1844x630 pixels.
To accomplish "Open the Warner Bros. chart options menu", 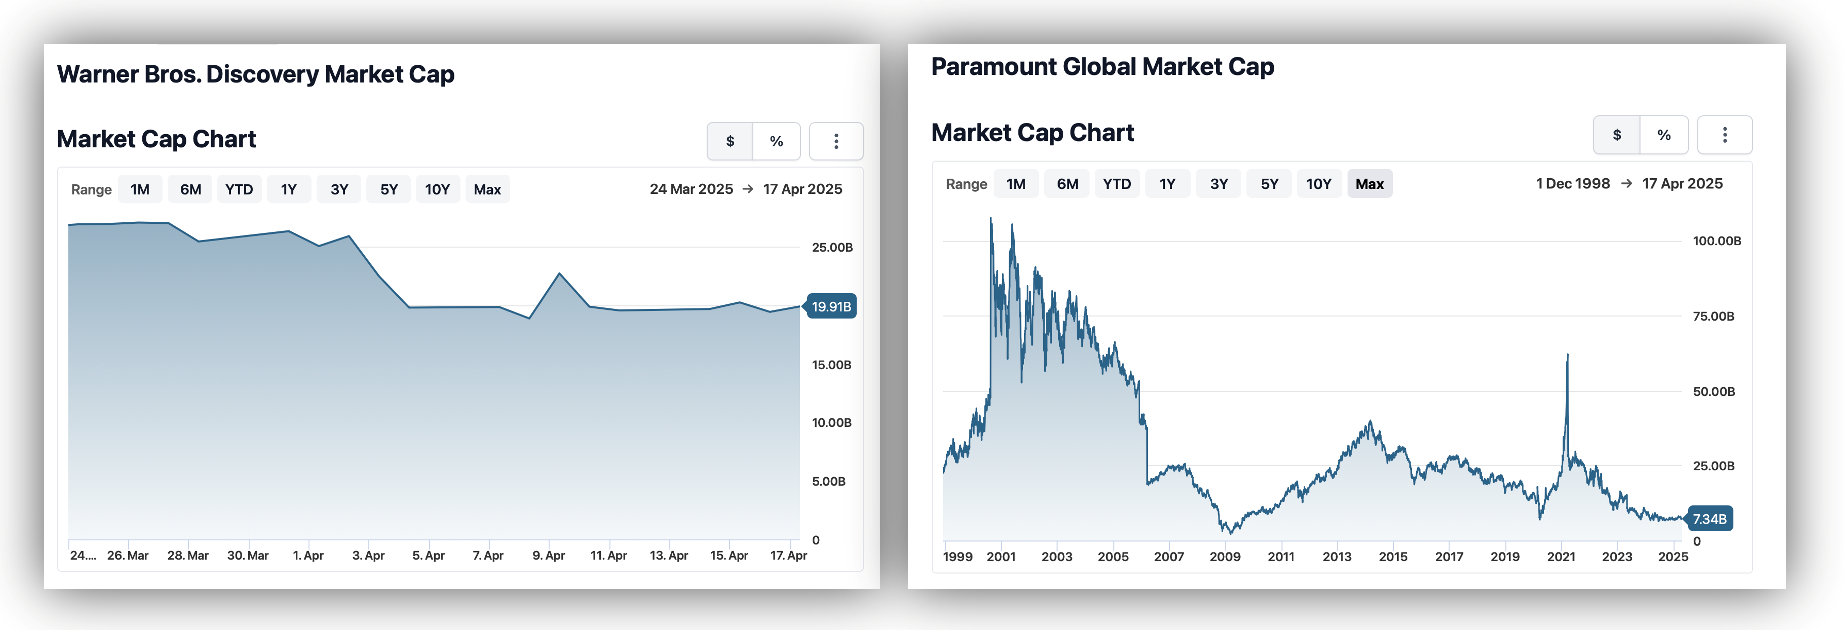I will point(836,141).
